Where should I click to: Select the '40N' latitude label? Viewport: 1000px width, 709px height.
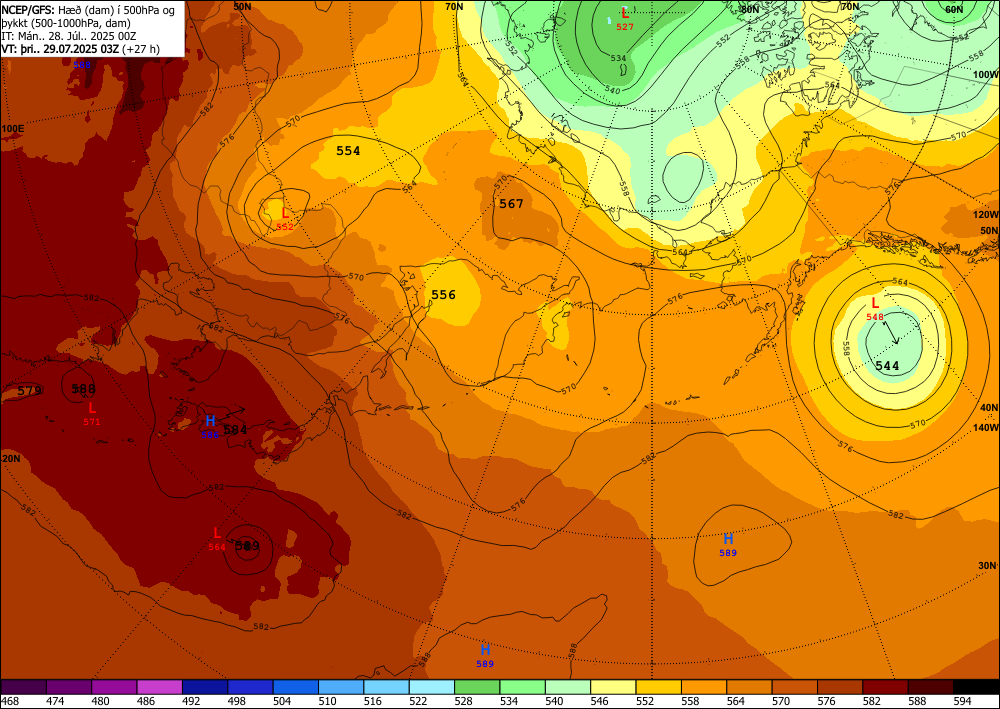point(989,407)
